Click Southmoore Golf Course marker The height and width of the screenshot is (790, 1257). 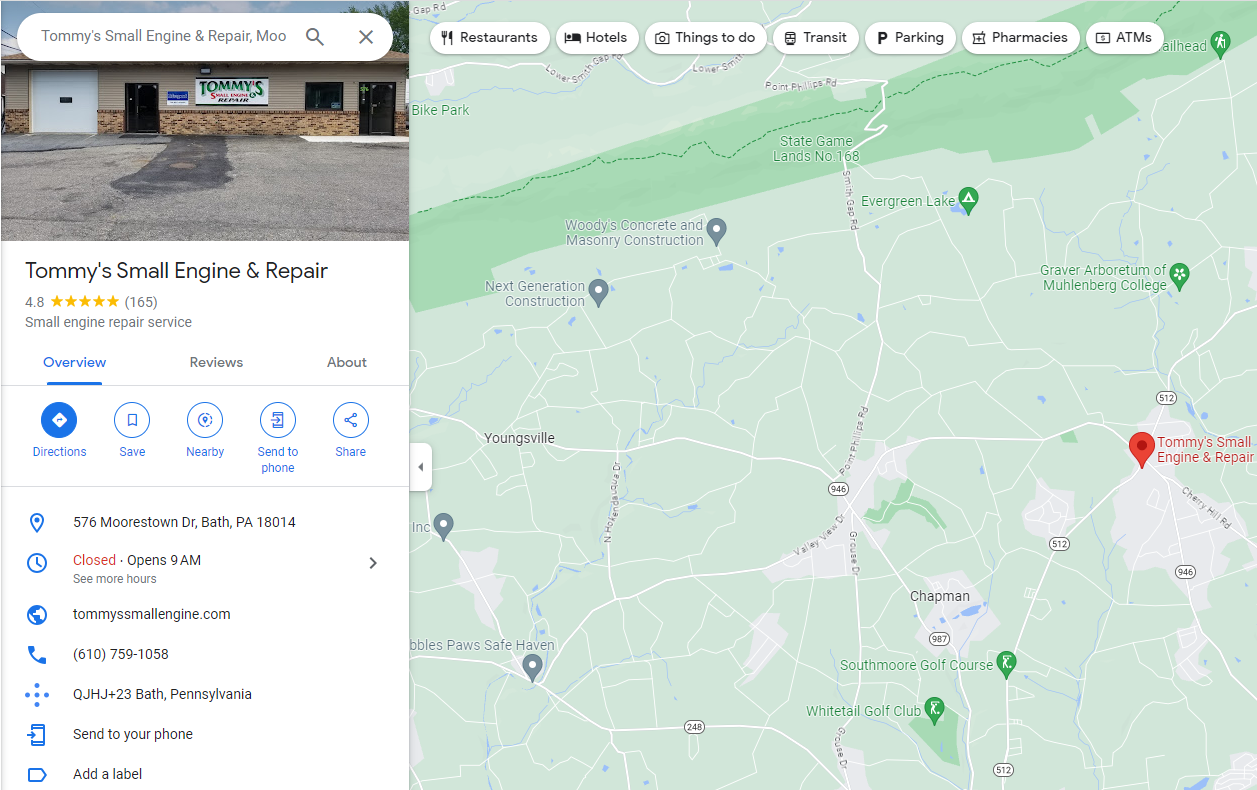pyautogui.click(x=1008, y=662)
